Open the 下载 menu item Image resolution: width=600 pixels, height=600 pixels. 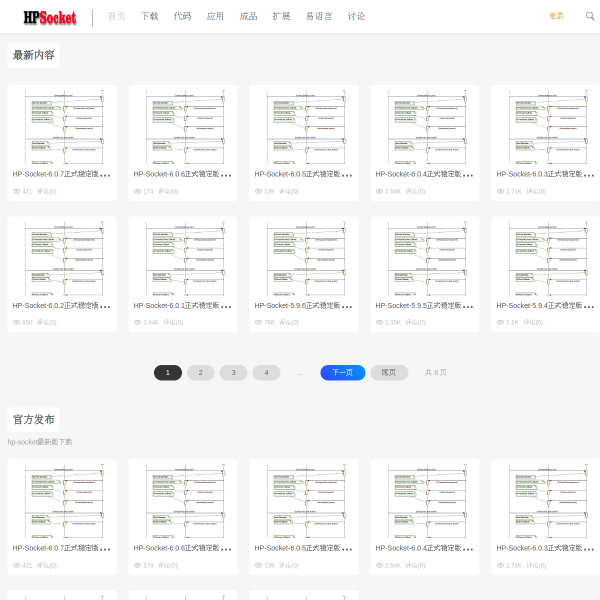click(149, 16)
